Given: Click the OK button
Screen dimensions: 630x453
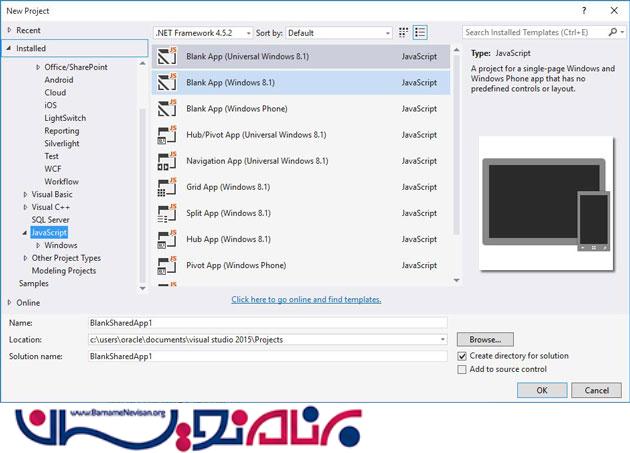Looking at the screenshot, I should tap(542, 390).
